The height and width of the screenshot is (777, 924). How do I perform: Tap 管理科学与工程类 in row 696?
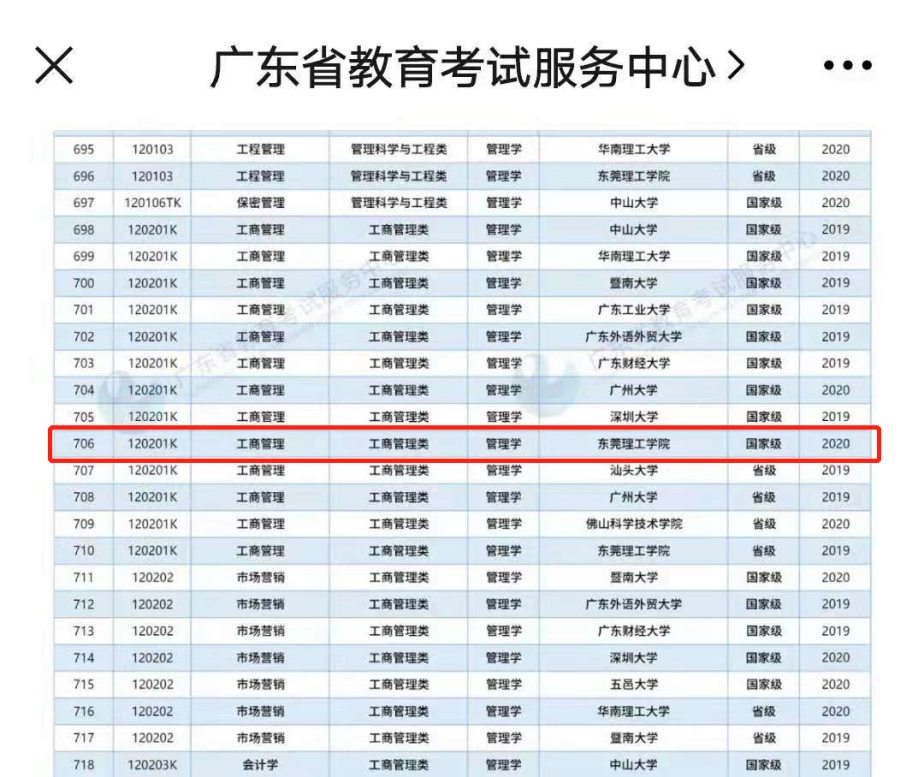(398, 176)
